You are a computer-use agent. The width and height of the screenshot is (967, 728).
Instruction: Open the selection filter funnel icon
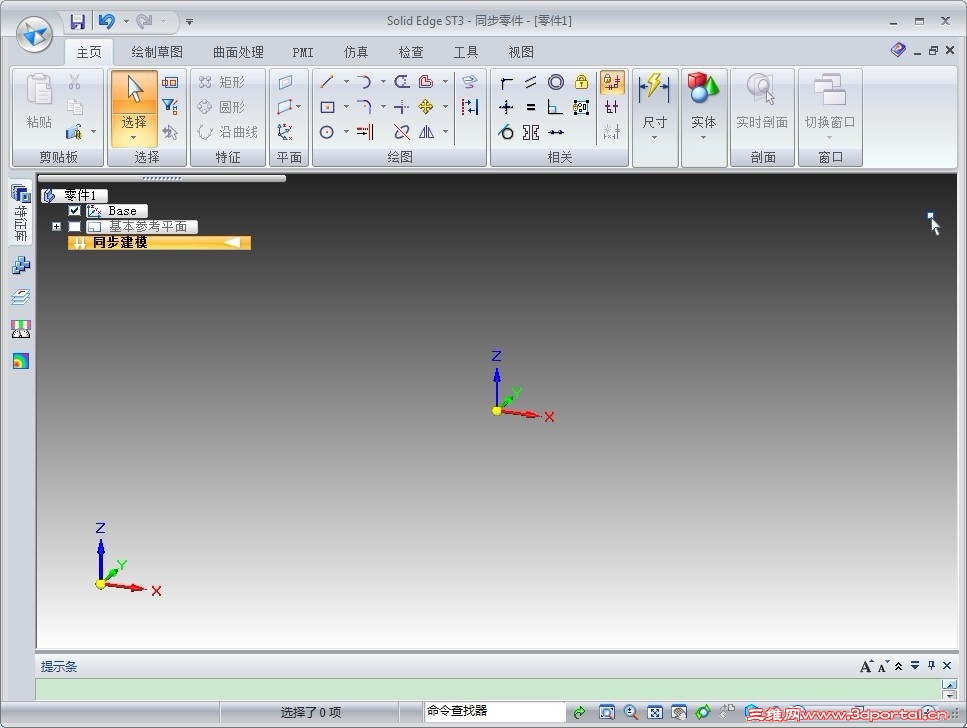[170, 107]
